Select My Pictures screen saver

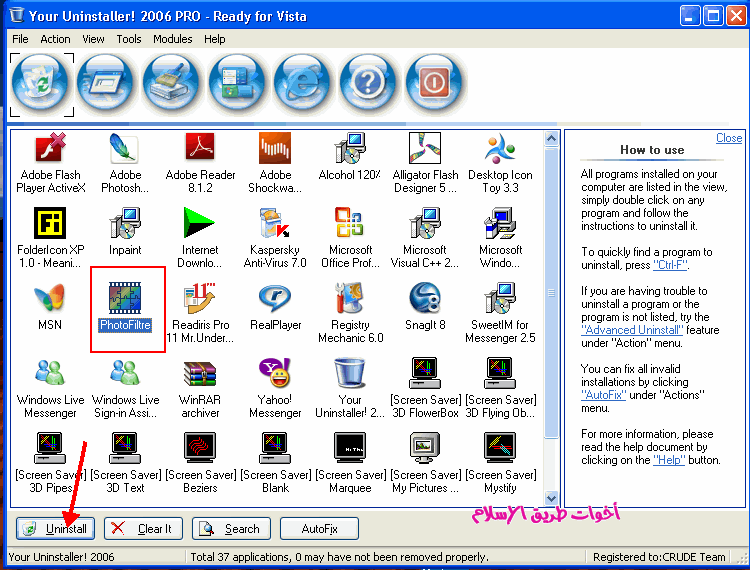pos(425,463)
